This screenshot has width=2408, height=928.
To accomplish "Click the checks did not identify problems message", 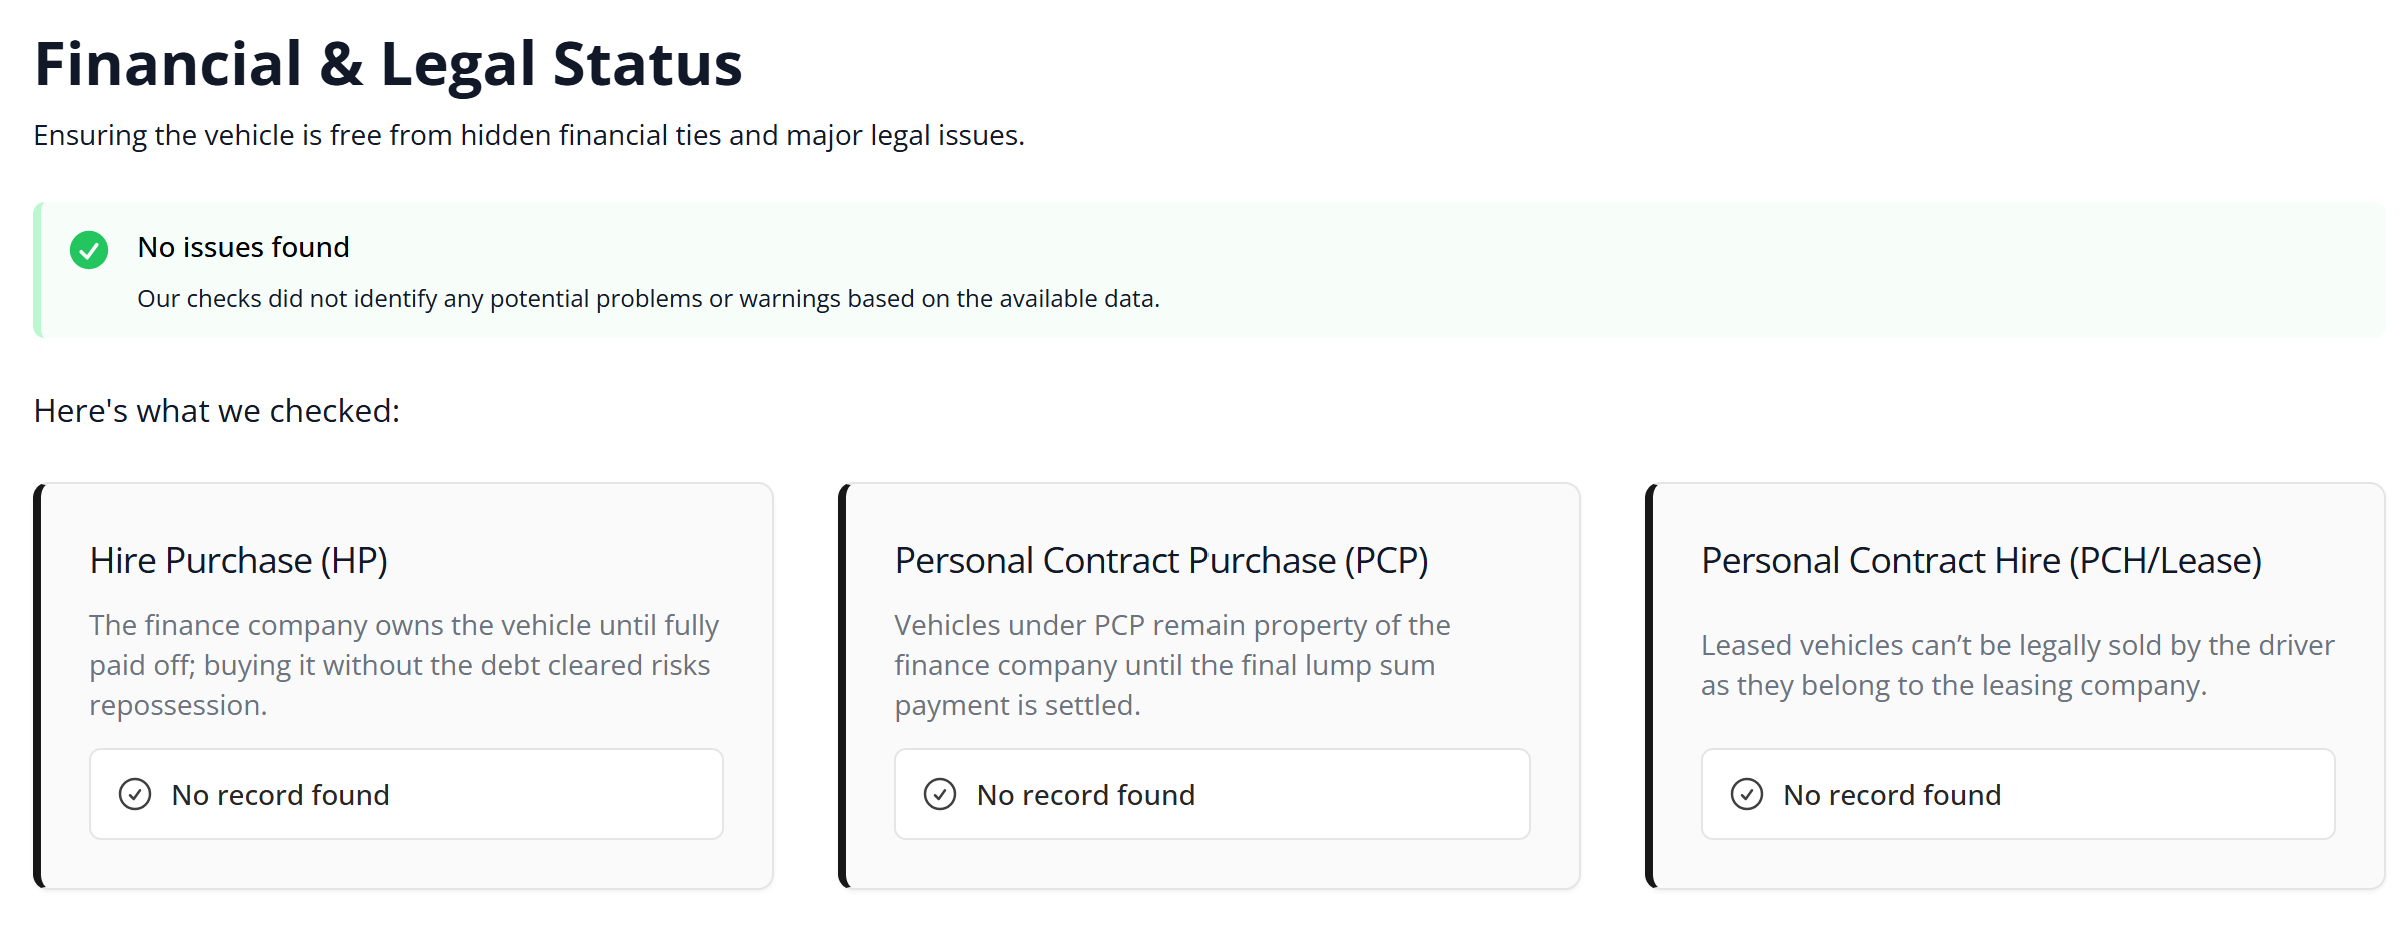I will (x=648, y=299).
